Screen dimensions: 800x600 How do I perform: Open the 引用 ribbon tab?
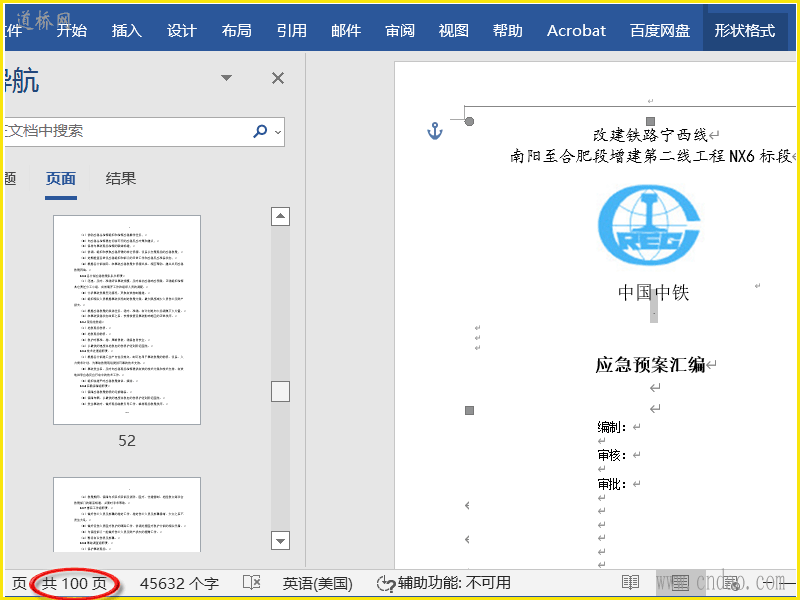pyautogui.click(x=291, y=31)
